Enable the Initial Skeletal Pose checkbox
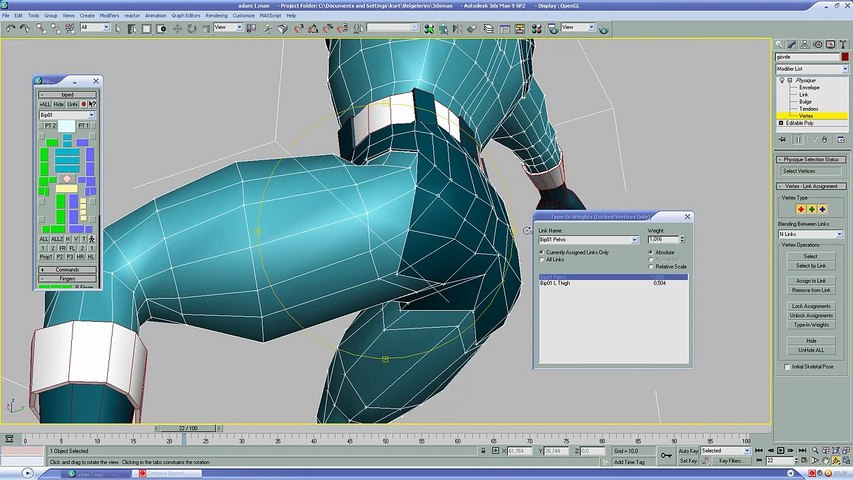The image size is (853, 480). [x=788, y=367]
